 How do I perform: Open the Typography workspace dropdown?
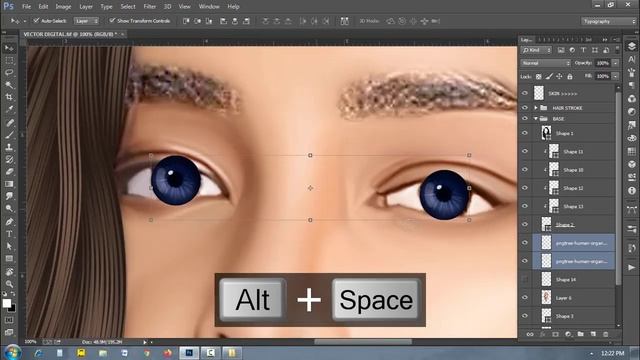608,21
